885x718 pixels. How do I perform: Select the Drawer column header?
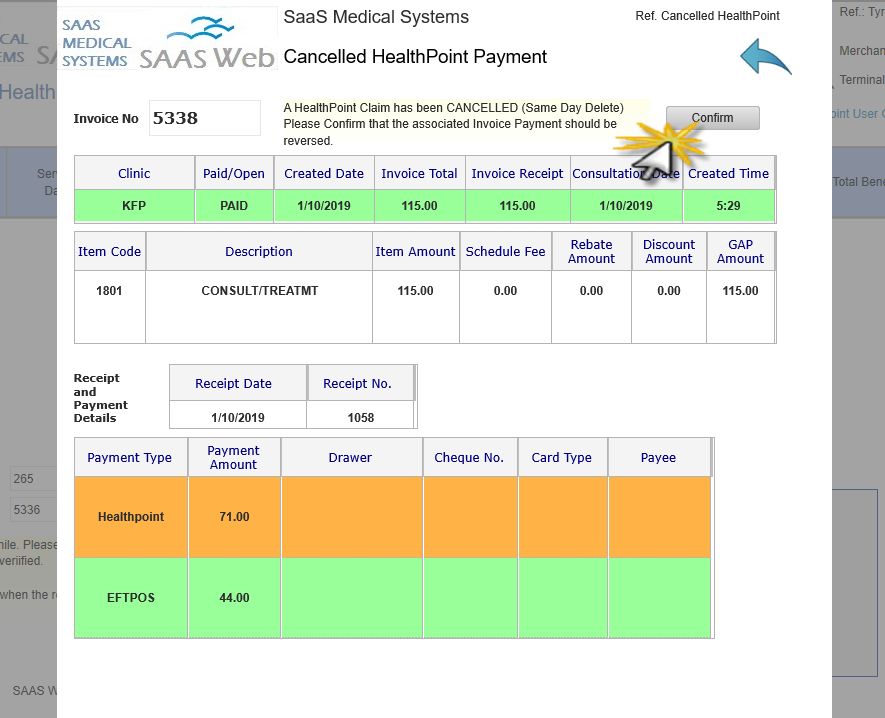(x=351, y=457)
